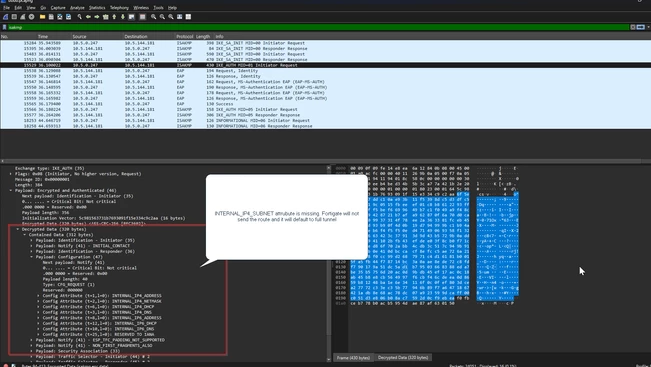This screenshot has width=651, height=367.
Task: Select packet 15565 EAP Success row
Action: point(326,104)
